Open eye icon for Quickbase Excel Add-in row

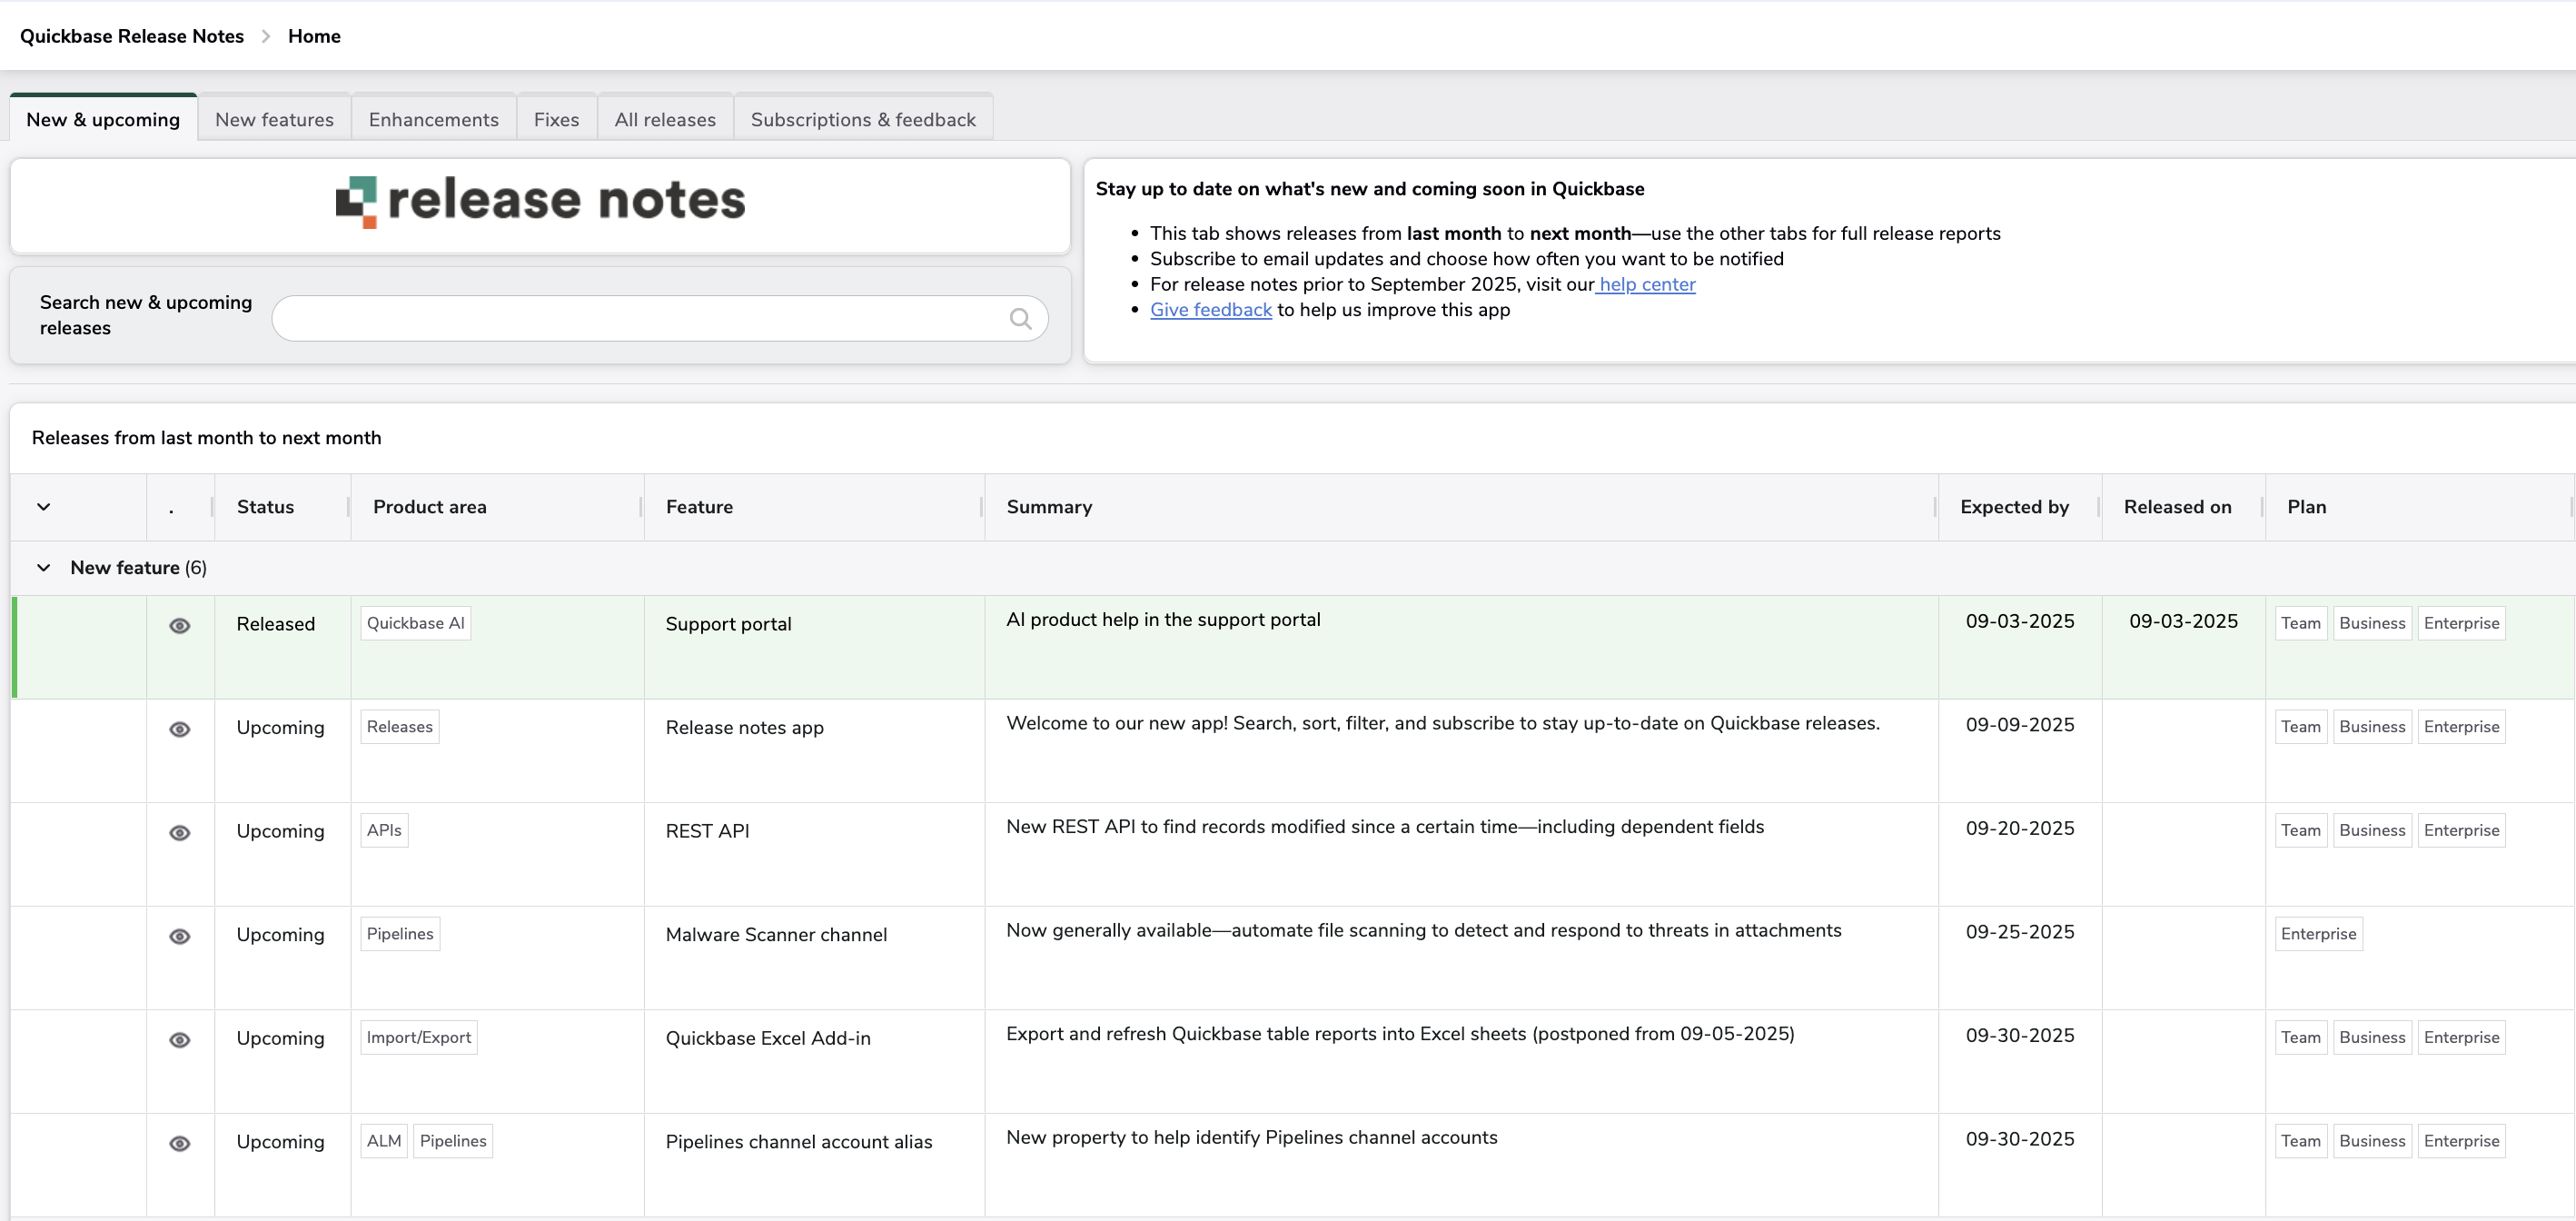point(180,1040)
